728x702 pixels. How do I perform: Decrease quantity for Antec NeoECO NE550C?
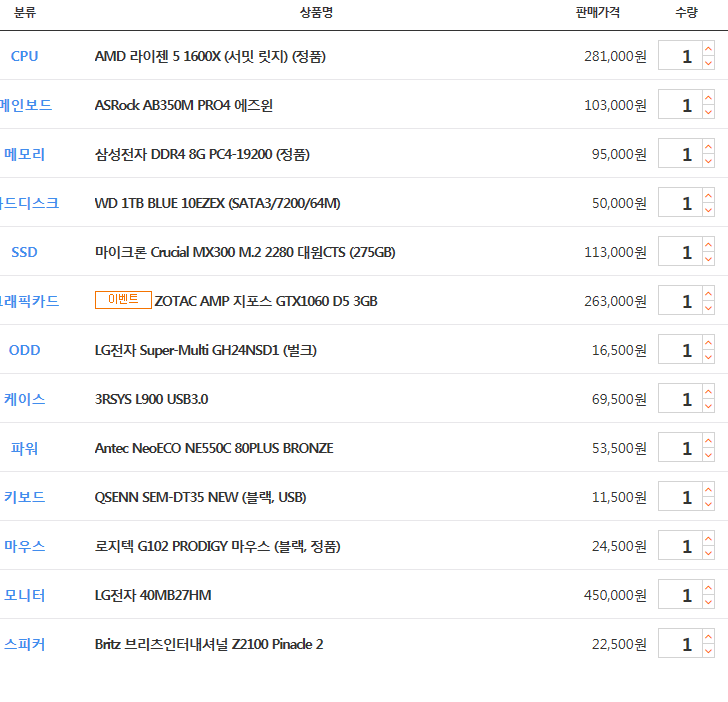[708, 455]
